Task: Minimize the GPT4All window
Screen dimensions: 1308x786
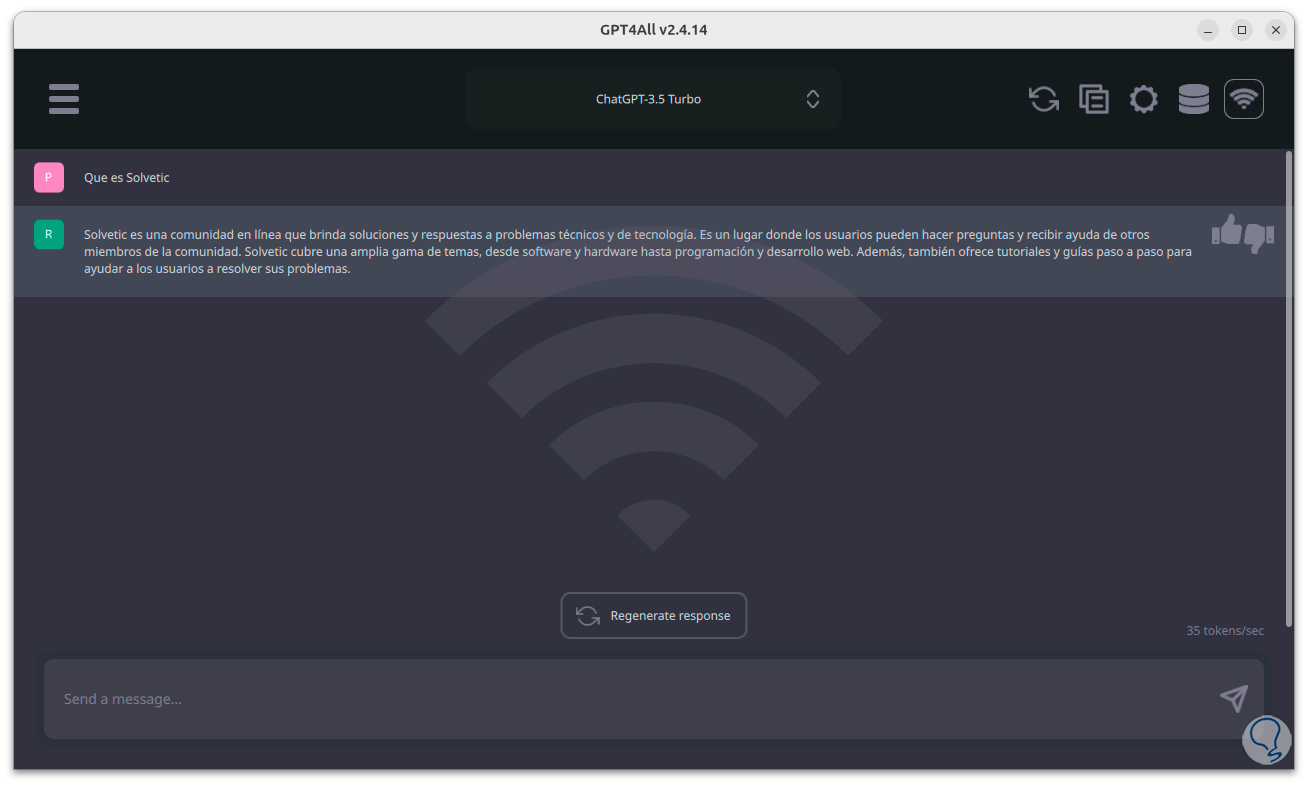Action: coord(1208,30)
